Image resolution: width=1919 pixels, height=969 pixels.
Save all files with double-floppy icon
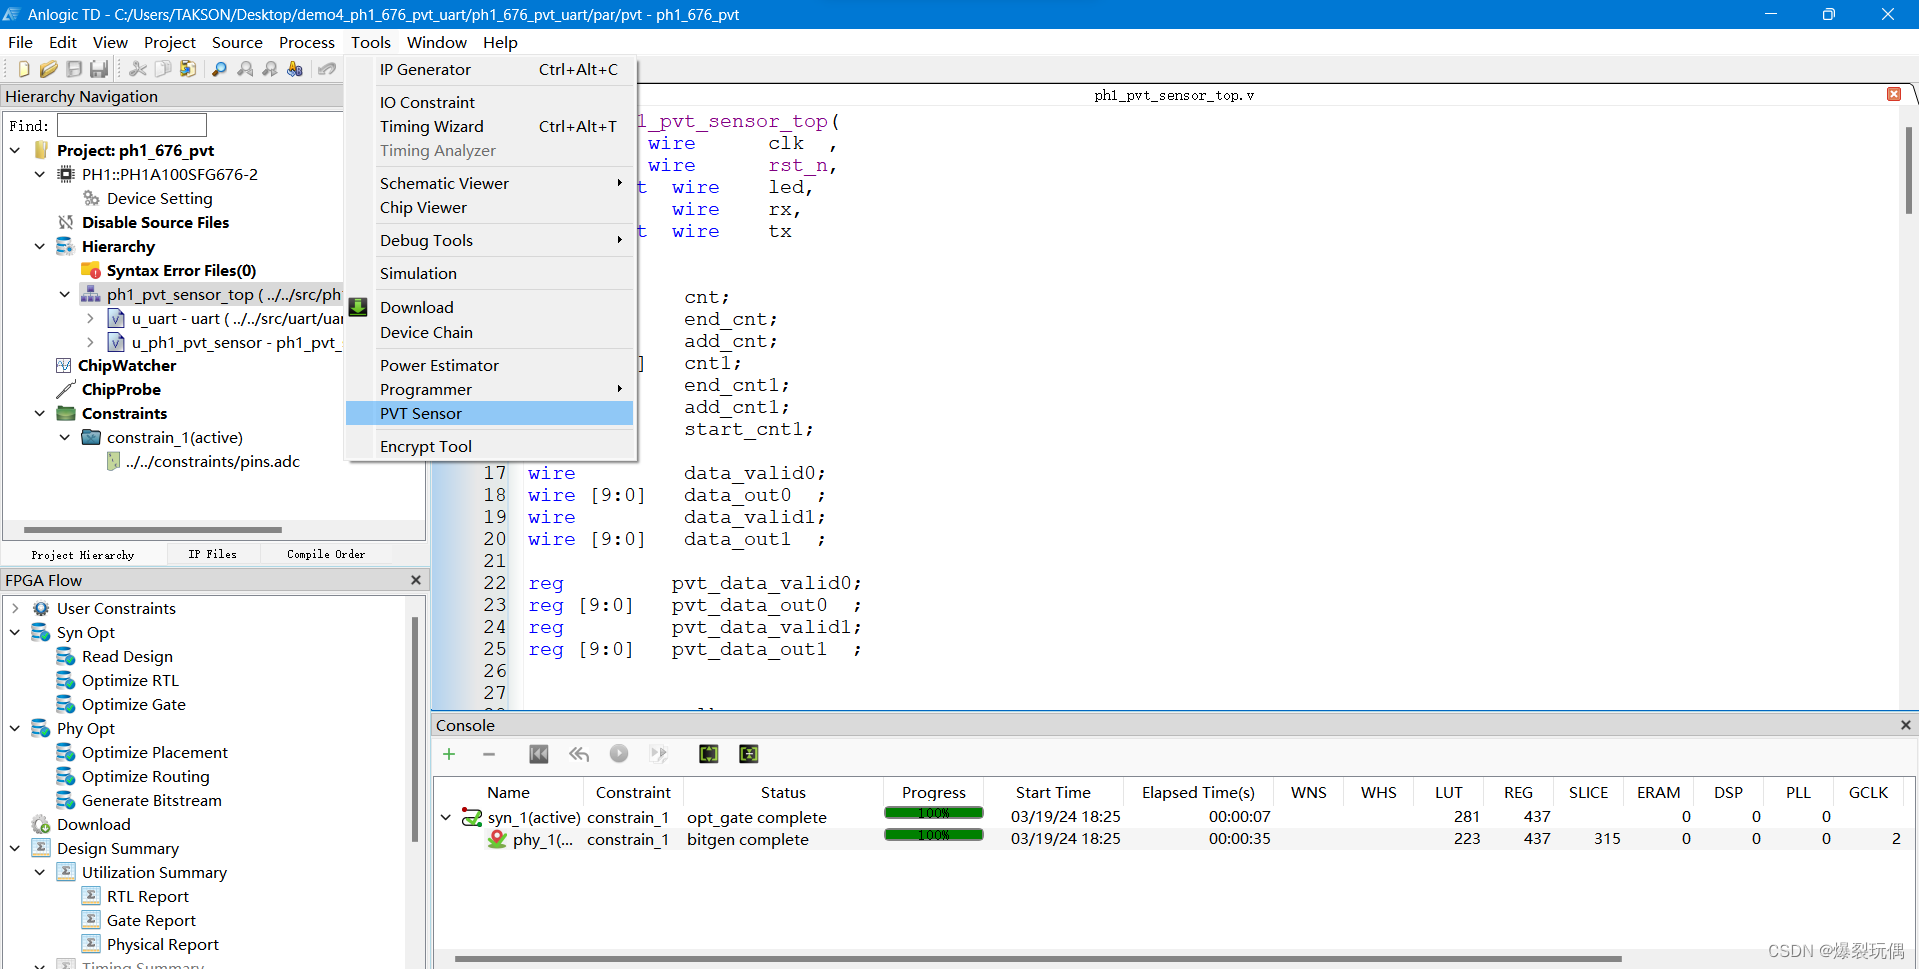point(98,69)
